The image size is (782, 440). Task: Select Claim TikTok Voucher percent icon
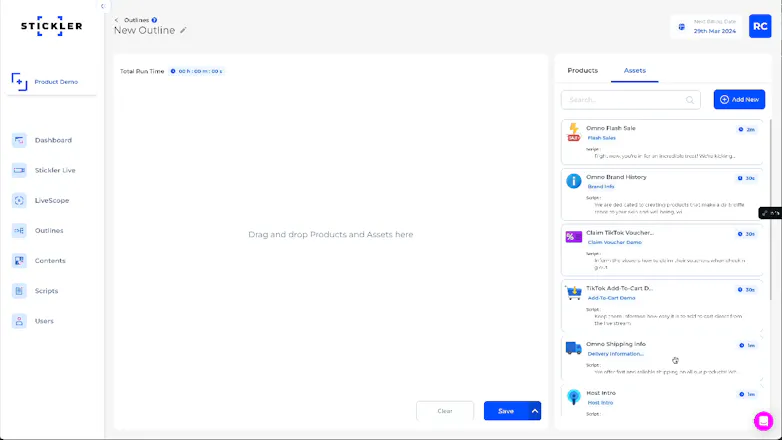click(574, 236)
